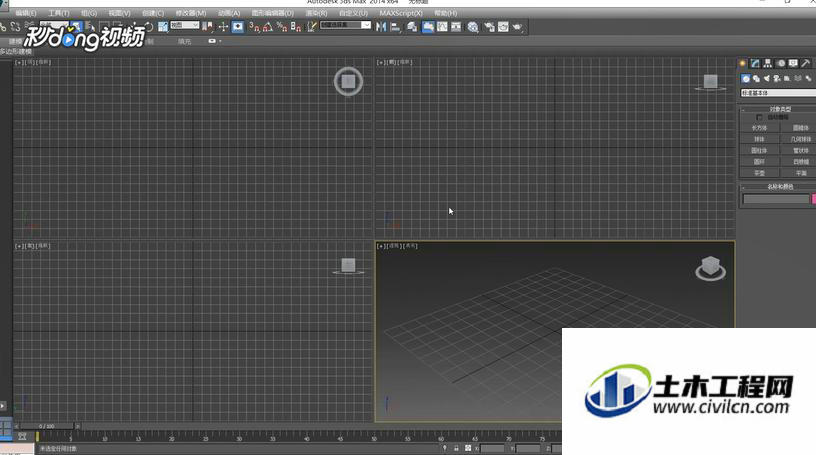Image resolution: width=816 pixels, height=455 pixels.
Task: Select Geometry category in Create panel
Action: [746, 79]
